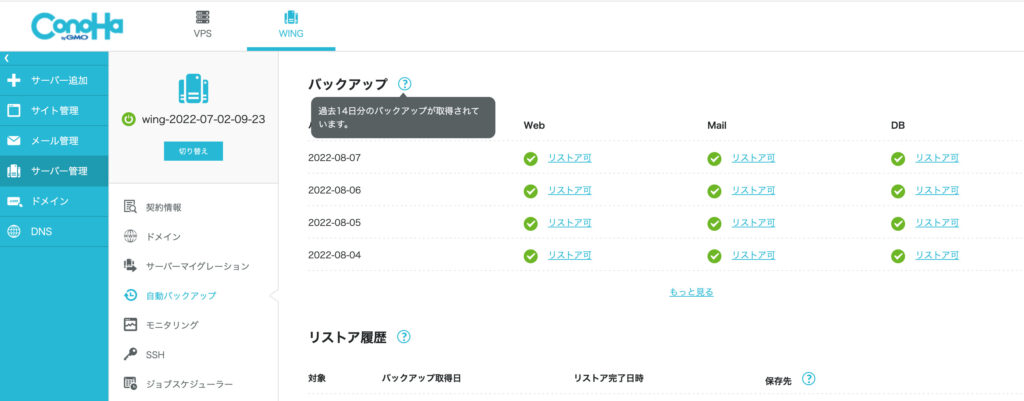1024x401 pixels.
Task: Collapse the left sidebar with the chevron
Action: (x=6, y=59)
